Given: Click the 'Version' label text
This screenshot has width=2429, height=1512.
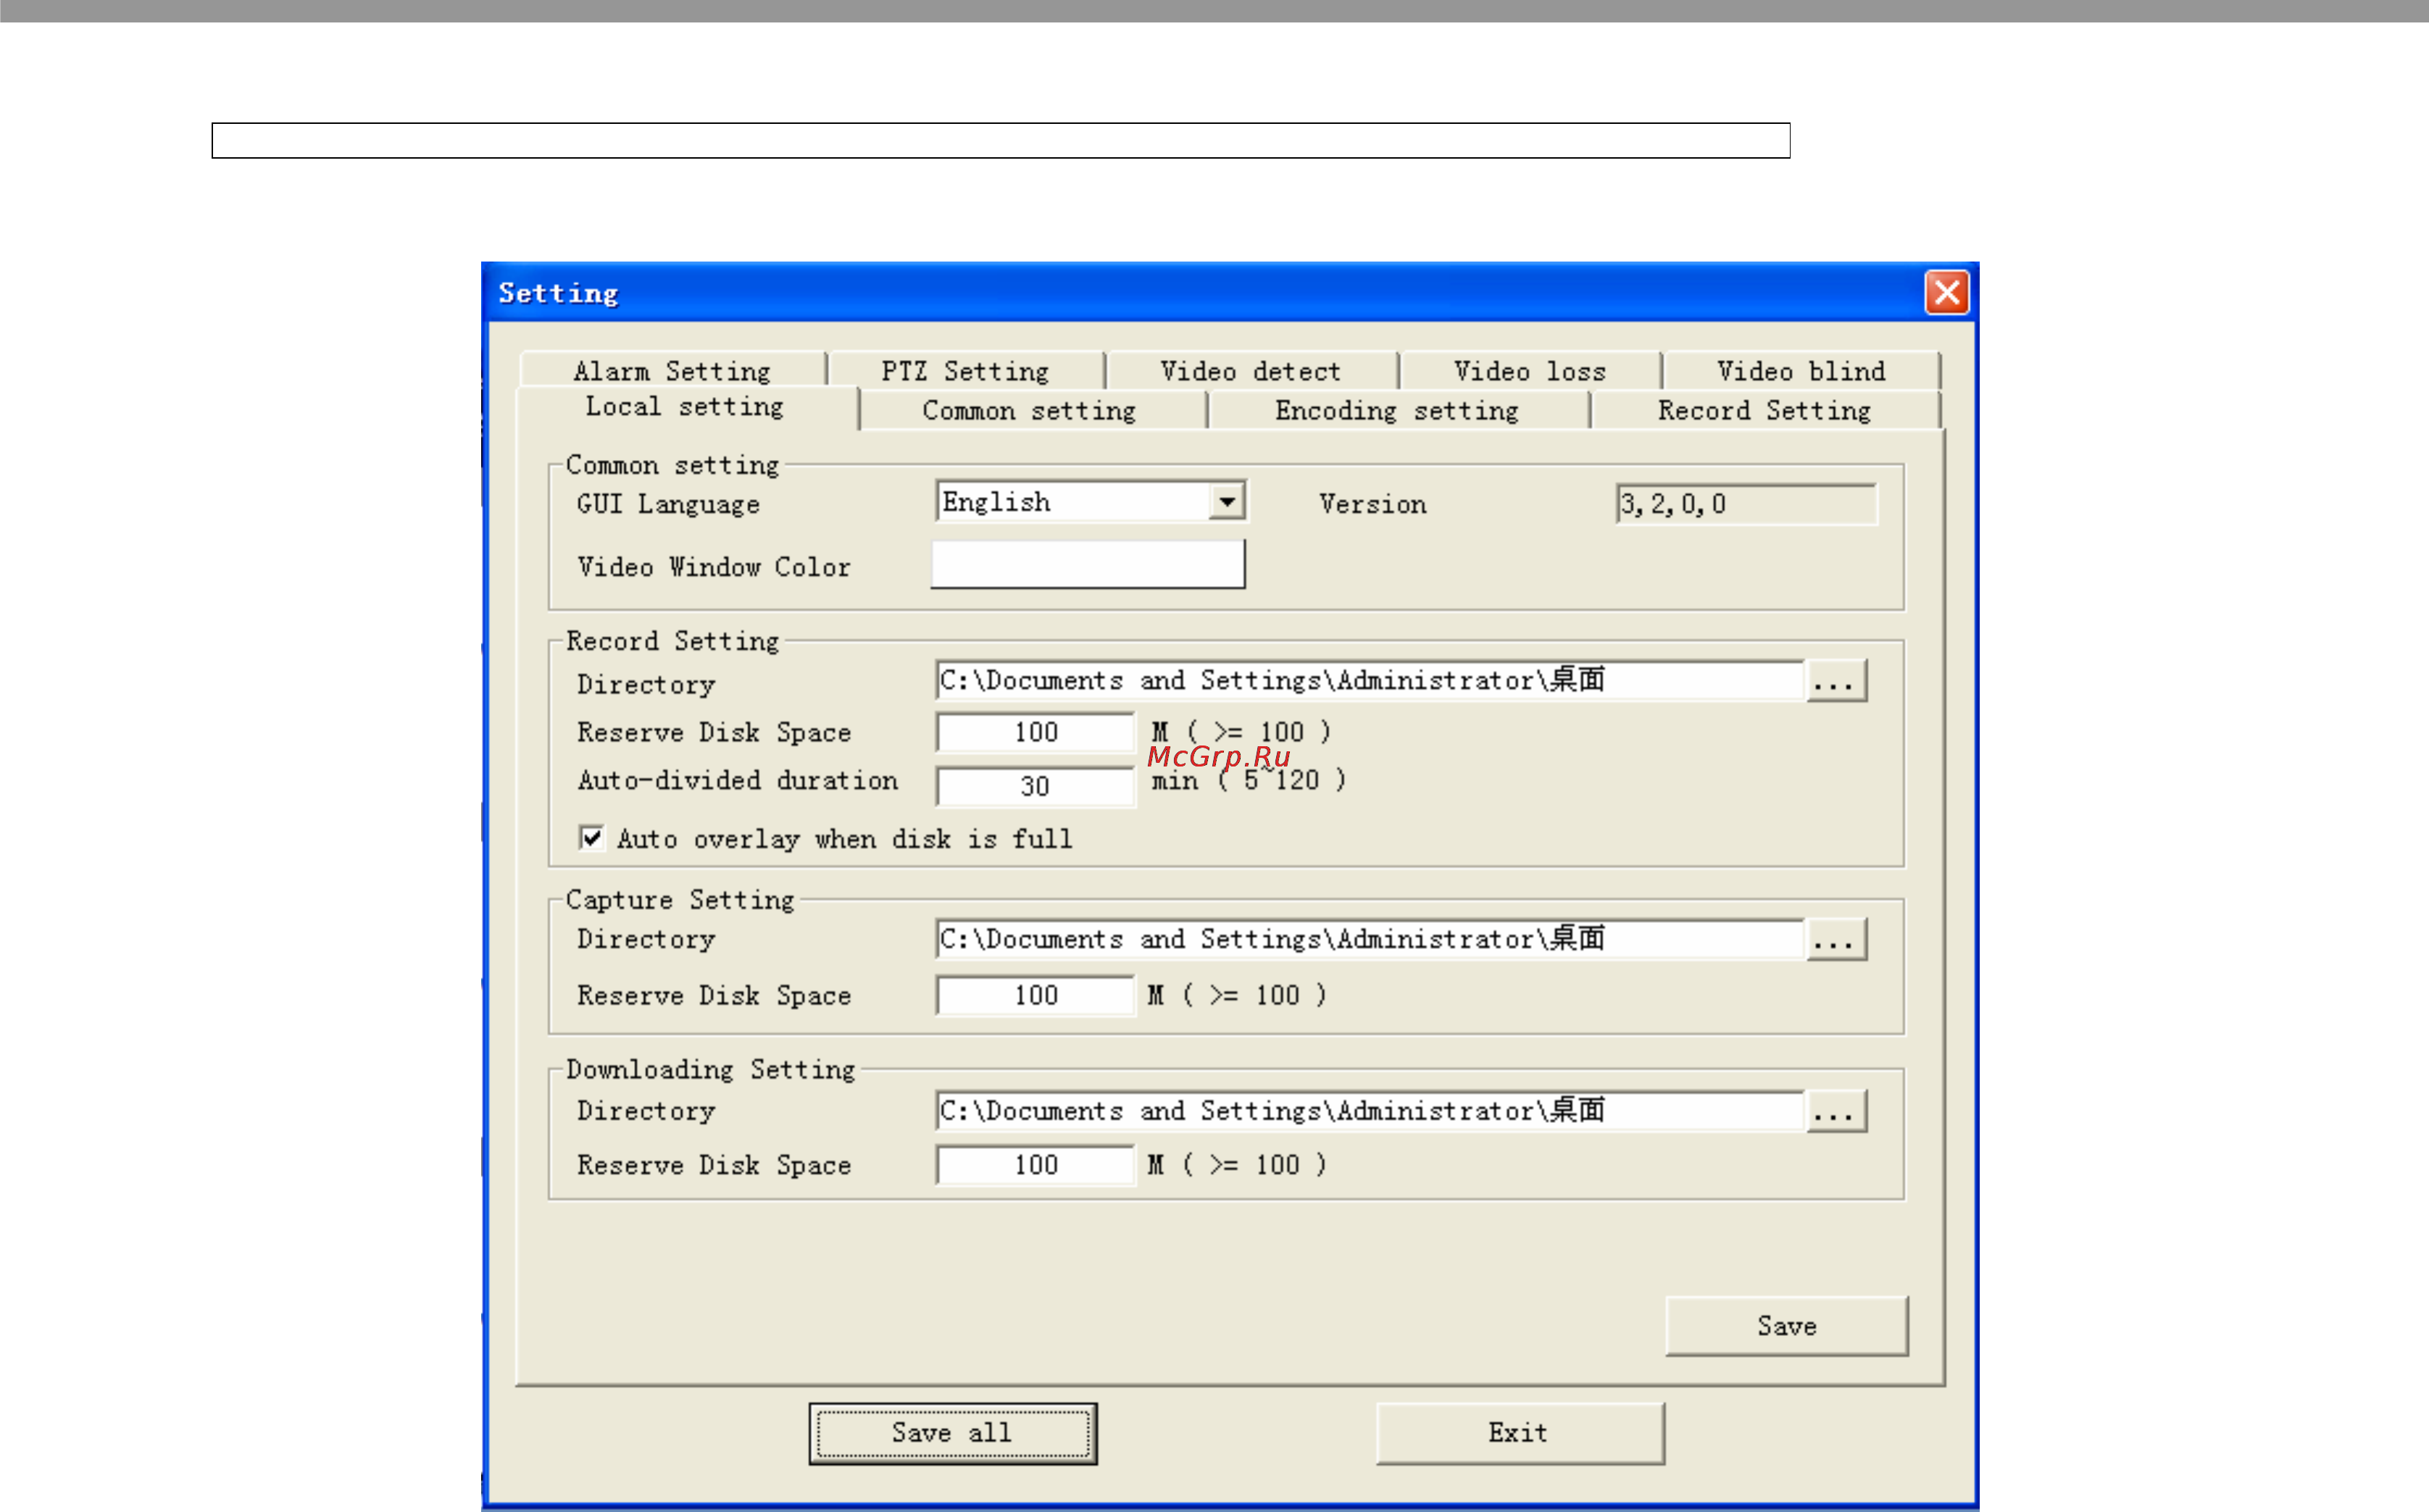Looking at the screenshot, I should pos(1373,504).
